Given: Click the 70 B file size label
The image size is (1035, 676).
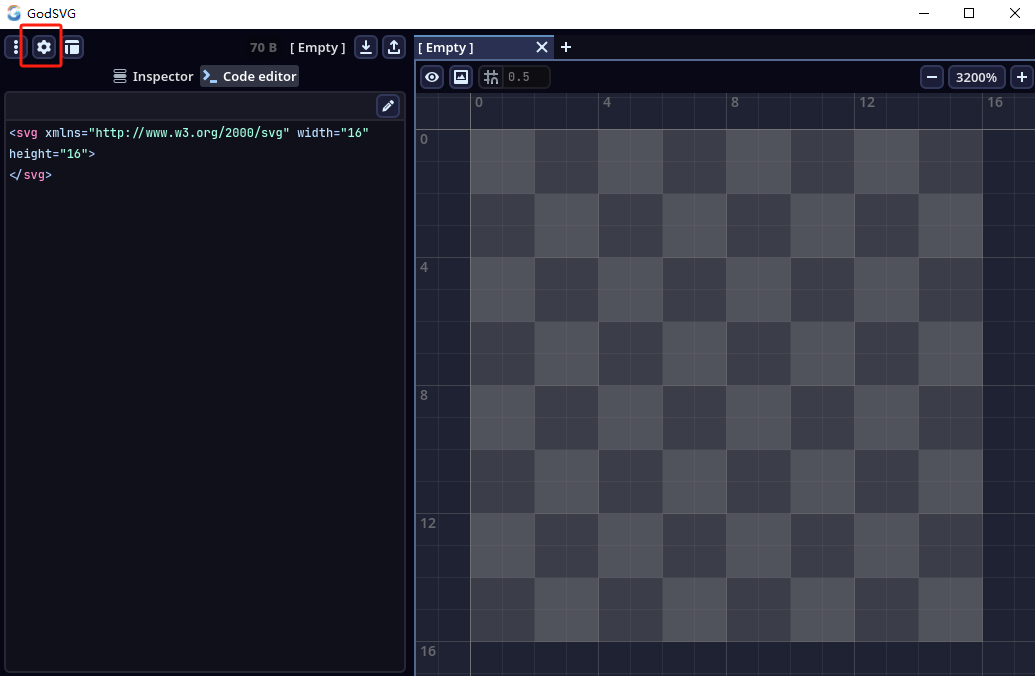Looking at the screenshot, I should pos(263,48).
